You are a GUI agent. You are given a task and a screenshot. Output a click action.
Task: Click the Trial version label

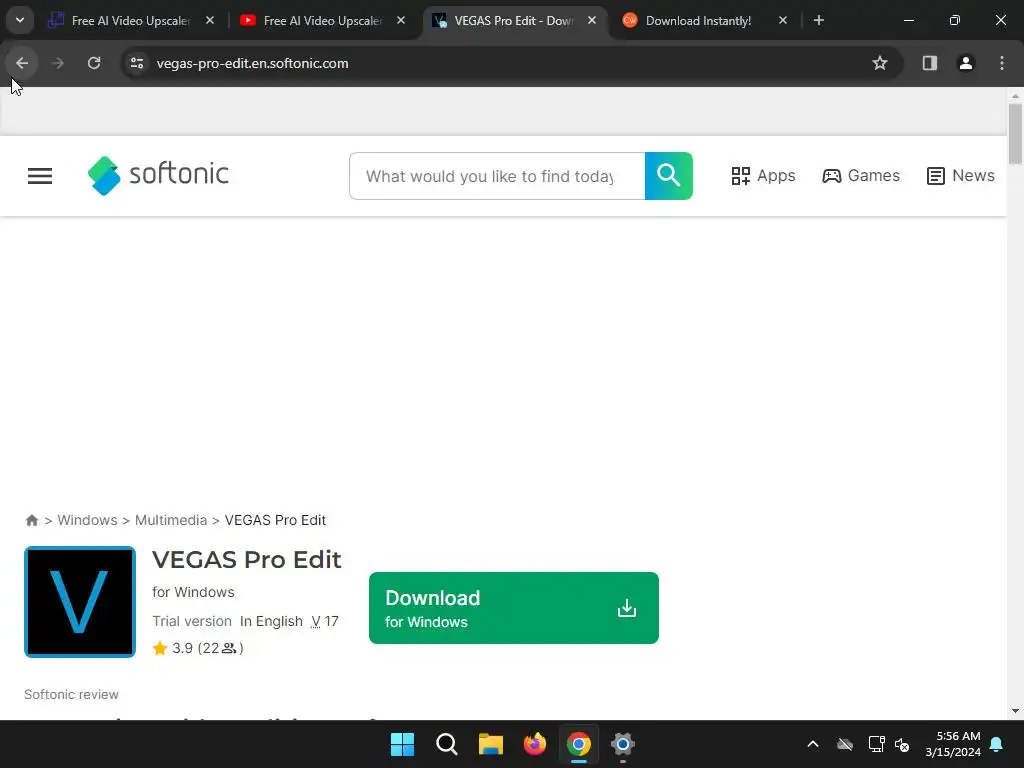192,622
